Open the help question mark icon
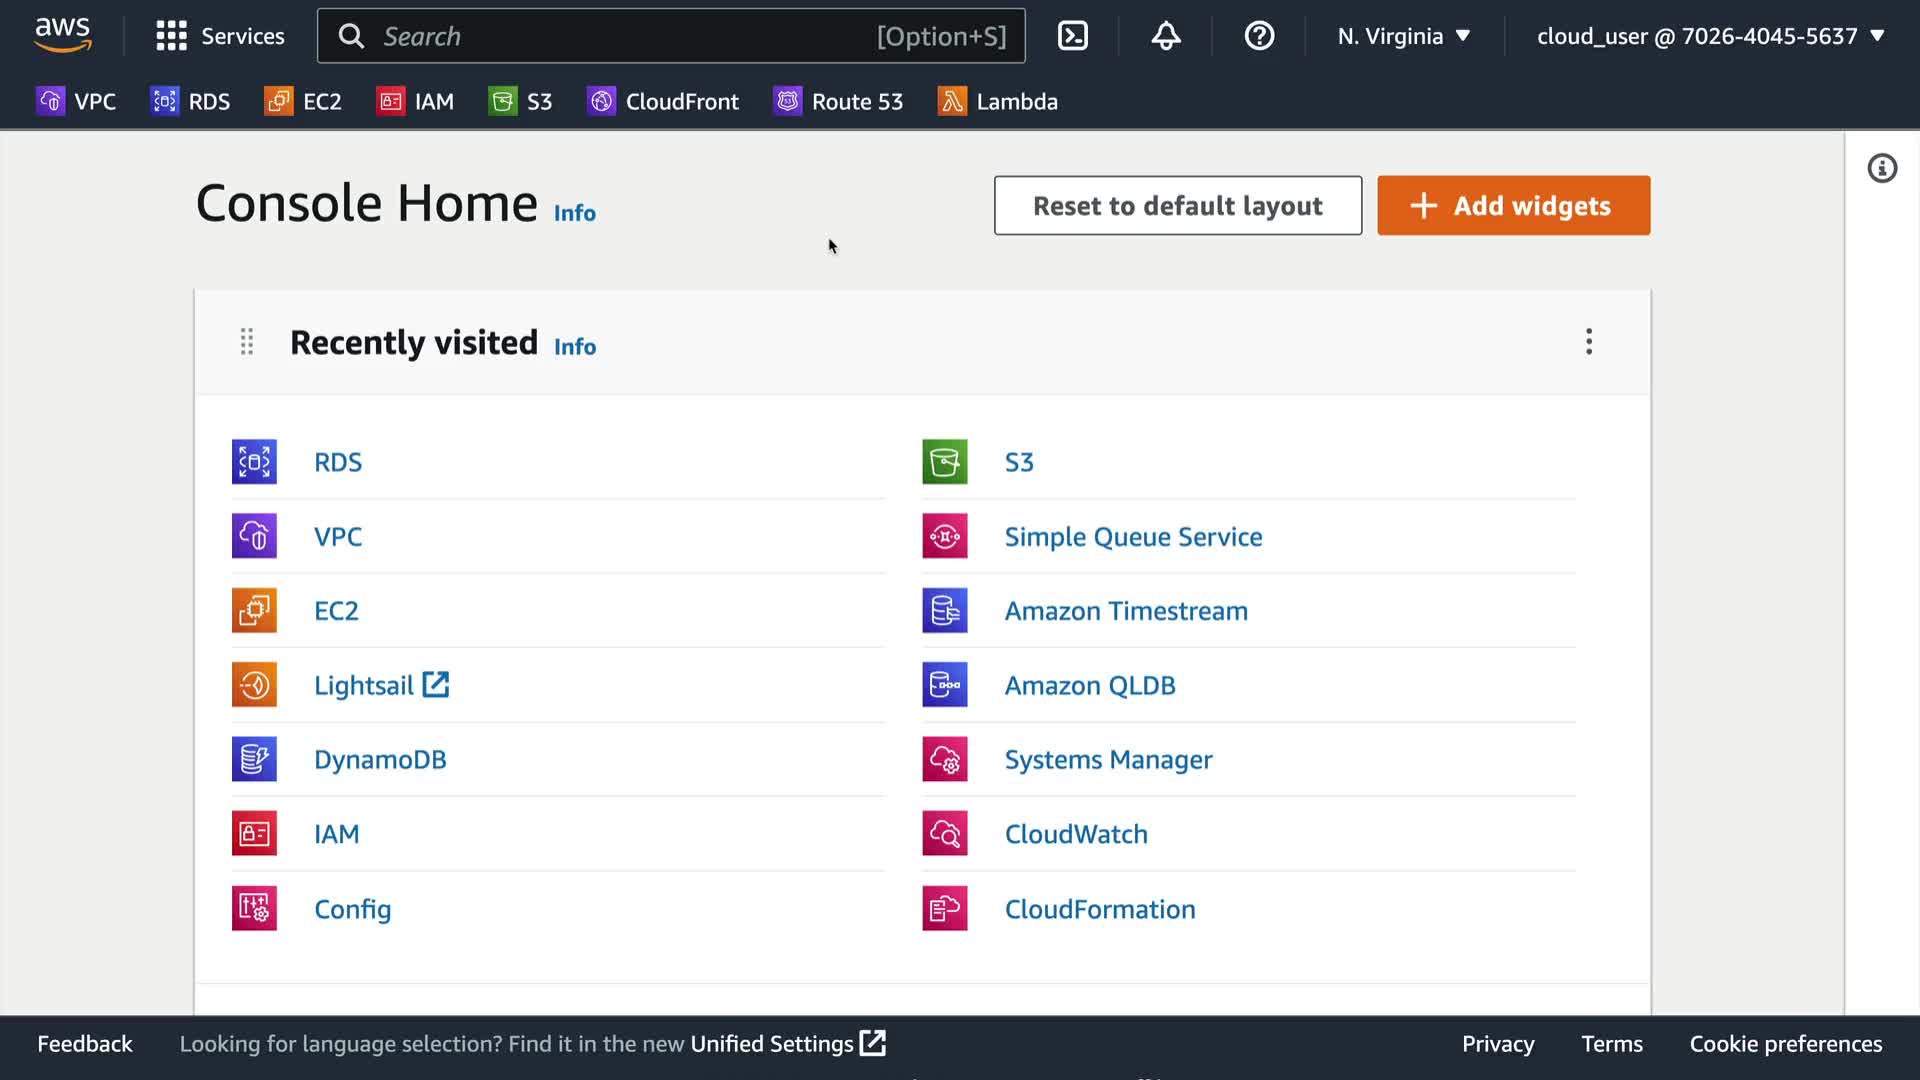The width and height of the screenshot is (1920, 1080). click(x=1259, y=36)
